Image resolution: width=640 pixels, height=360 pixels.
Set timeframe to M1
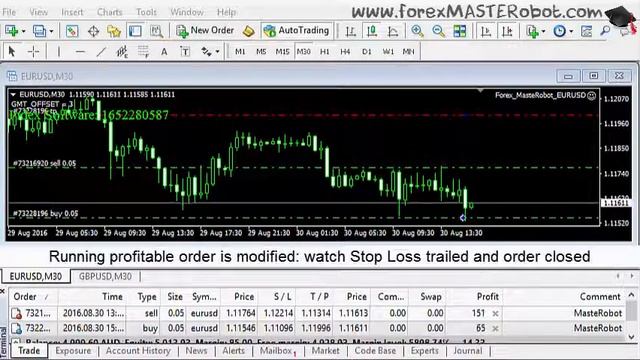(x=240, y=51)
